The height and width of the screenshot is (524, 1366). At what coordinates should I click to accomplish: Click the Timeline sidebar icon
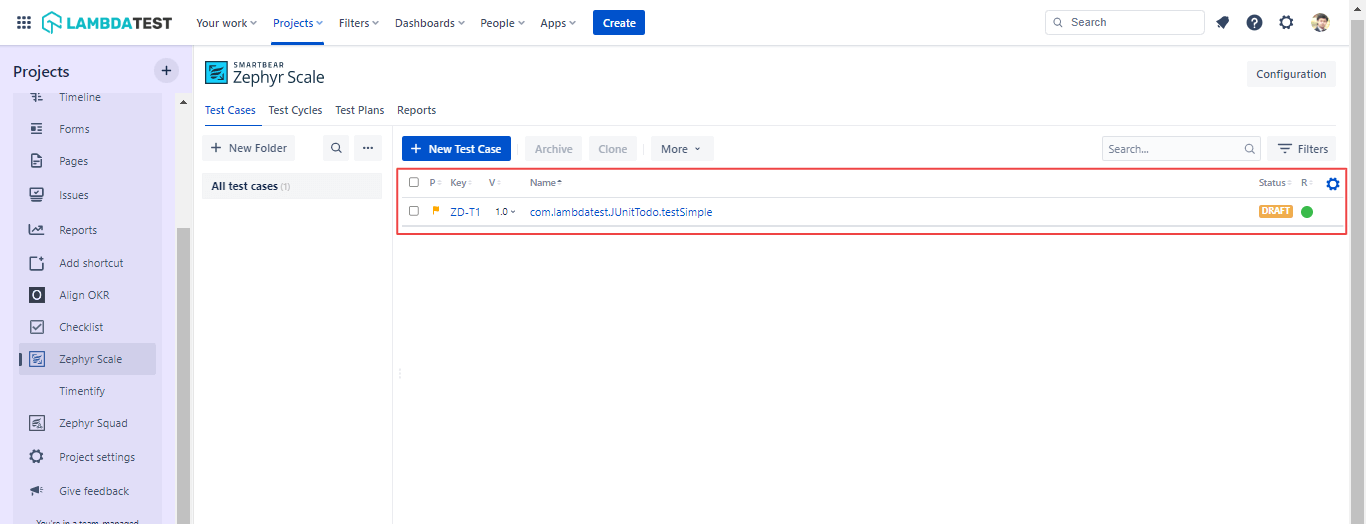[36, 97]
